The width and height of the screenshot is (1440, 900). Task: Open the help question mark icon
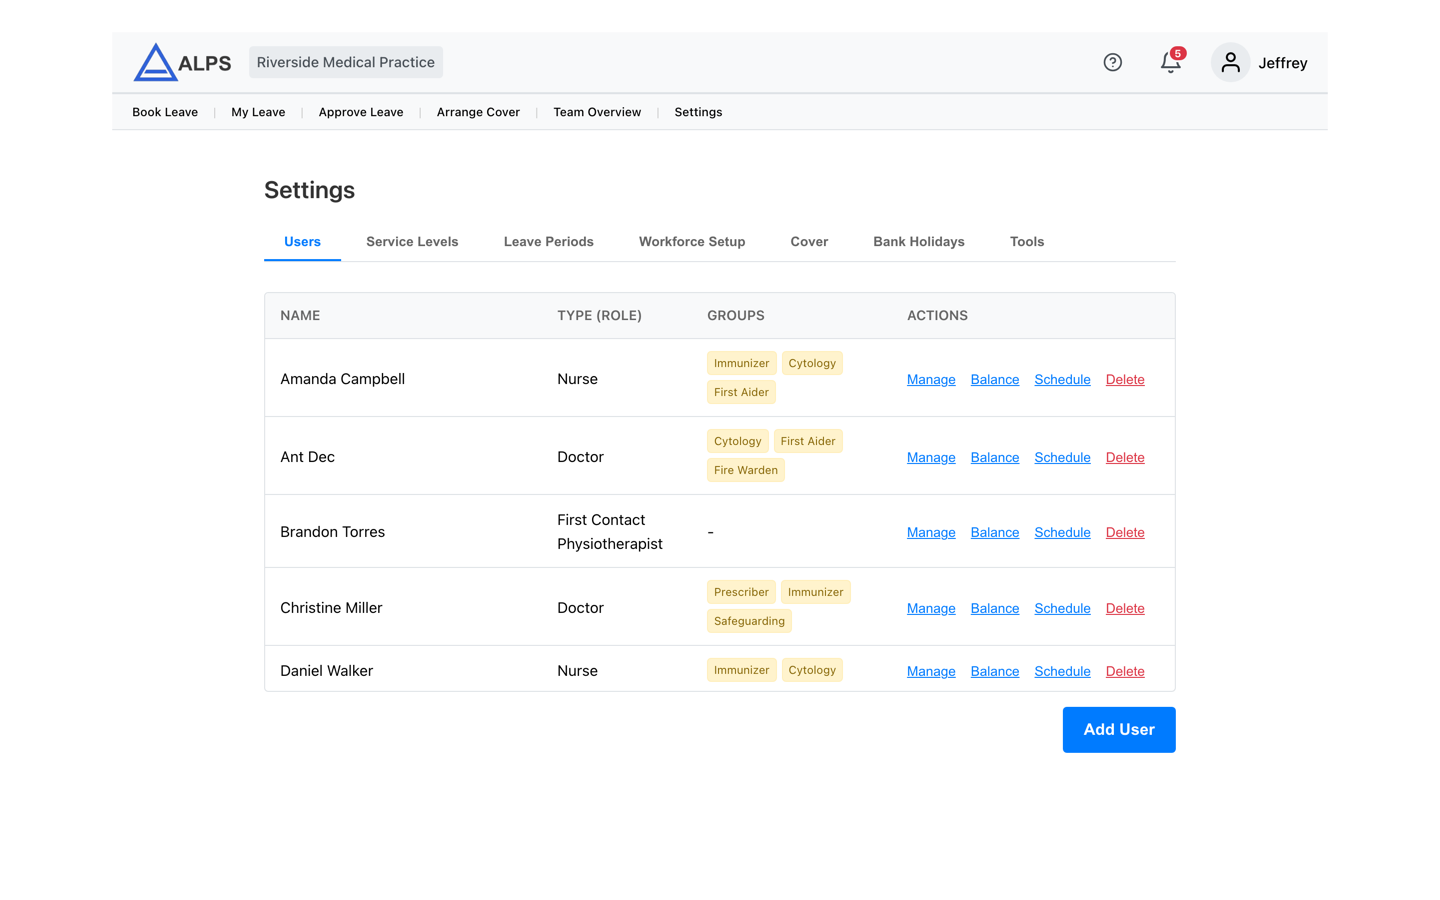pos(1112,62)
